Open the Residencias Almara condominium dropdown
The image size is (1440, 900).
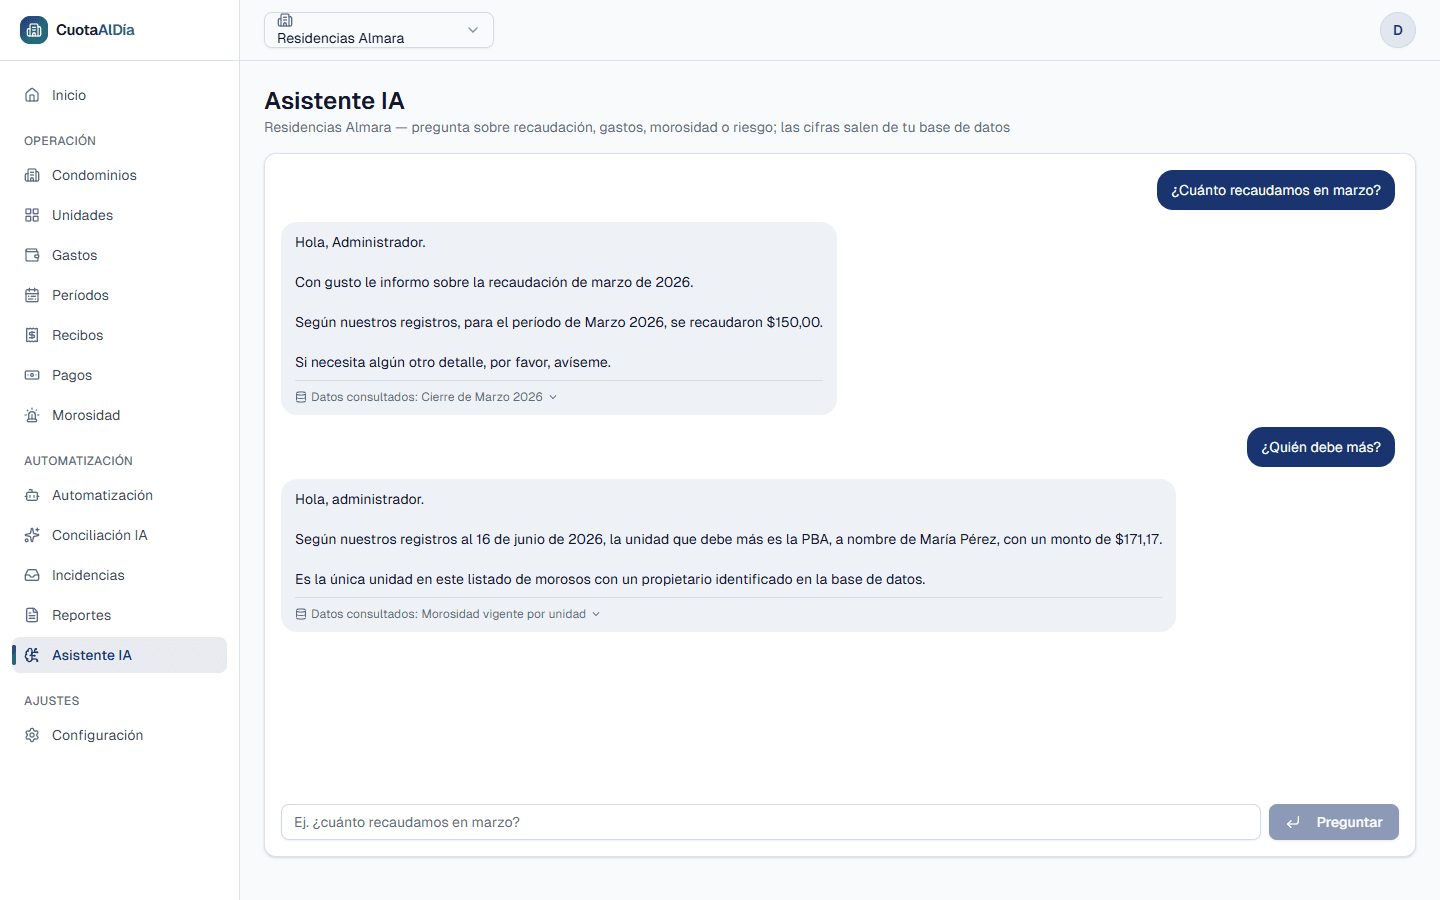(379, 30)
